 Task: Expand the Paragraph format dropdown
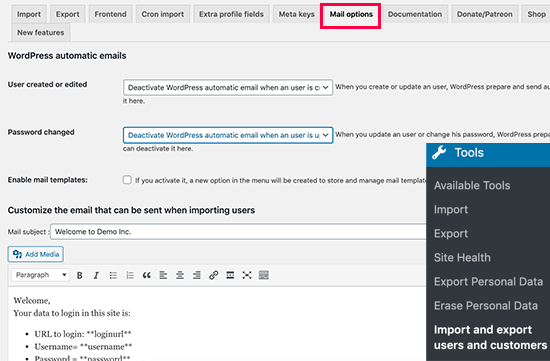coord(41,275)
